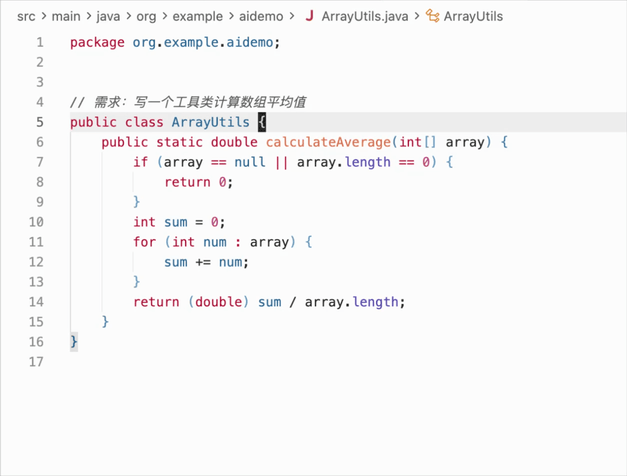627x476 pixels.
Task: Click 'static' keyword on line 6
Action: click(x=179, y=142)
